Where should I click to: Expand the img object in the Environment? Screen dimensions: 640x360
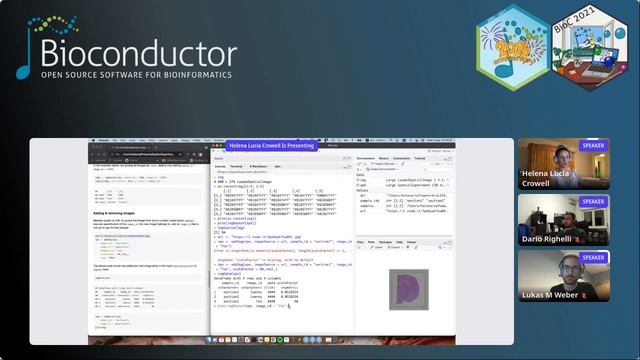[x=358, y=180]
